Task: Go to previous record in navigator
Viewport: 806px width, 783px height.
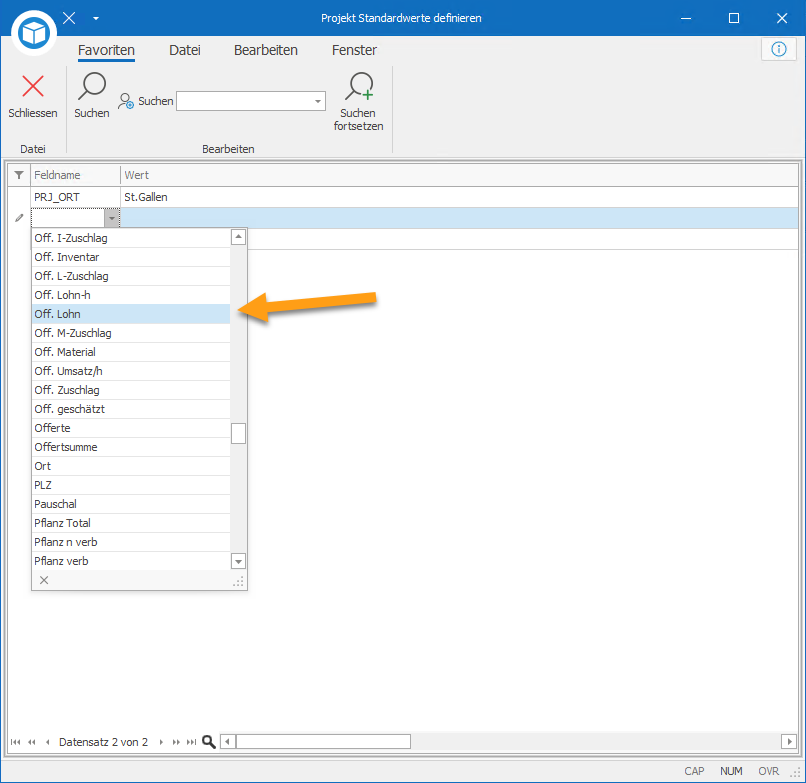Action: 47,742
